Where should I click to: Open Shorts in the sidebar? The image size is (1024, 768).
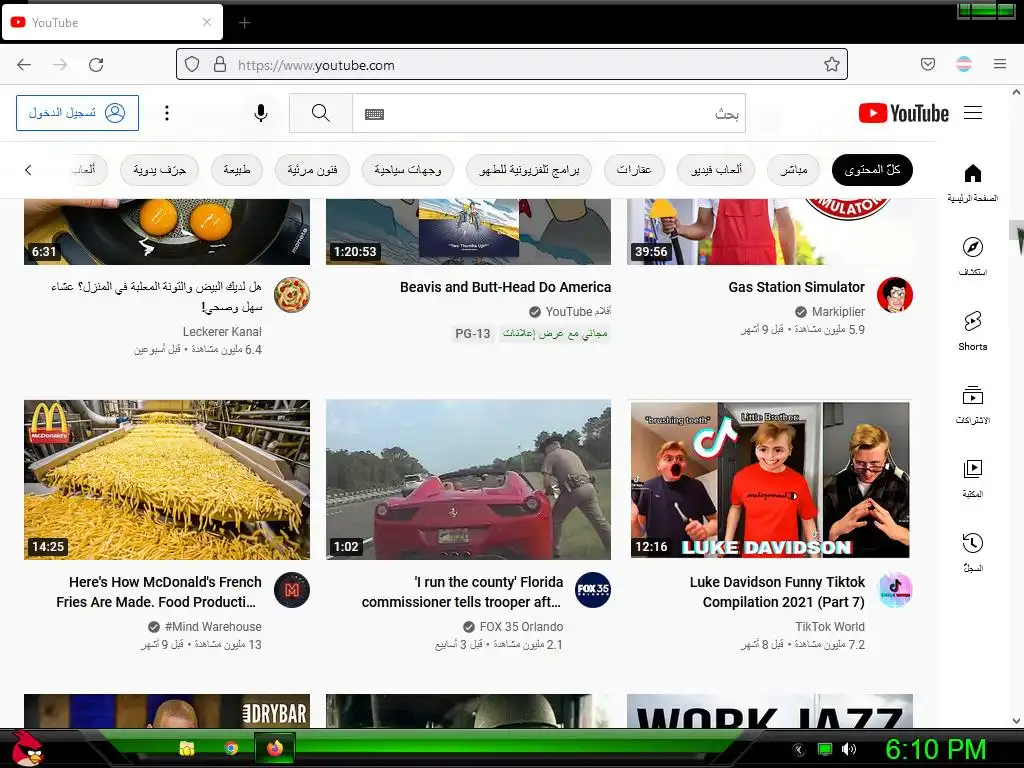(972, 330)
